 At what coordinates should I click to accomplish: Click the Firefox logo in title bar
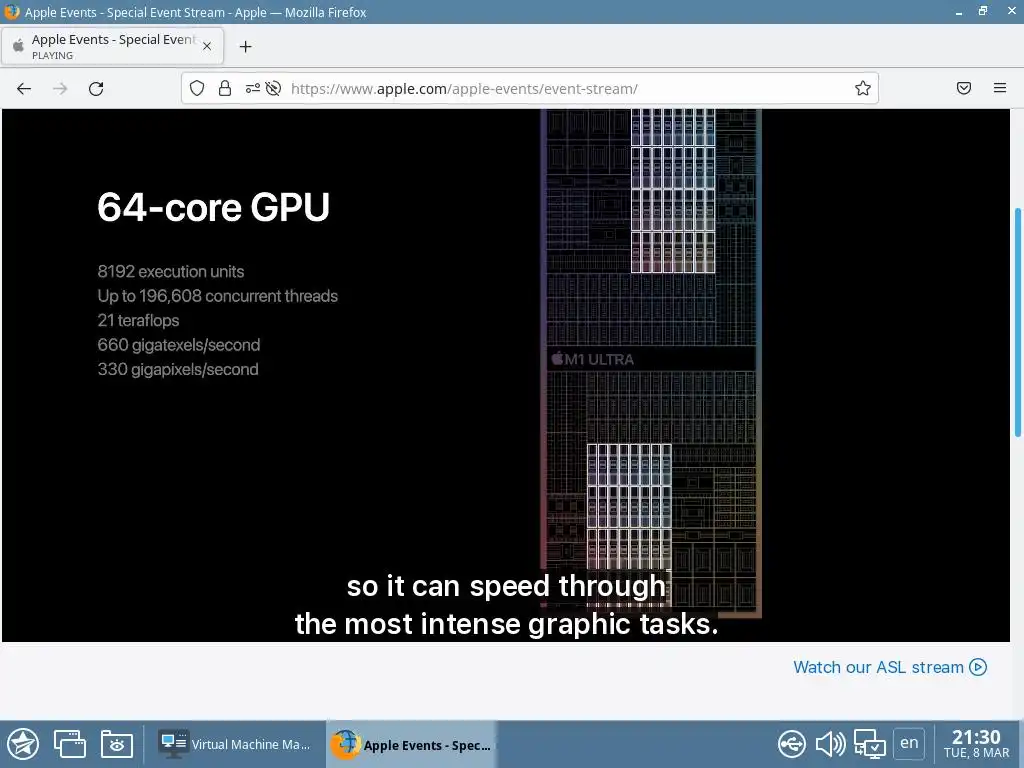12,12
